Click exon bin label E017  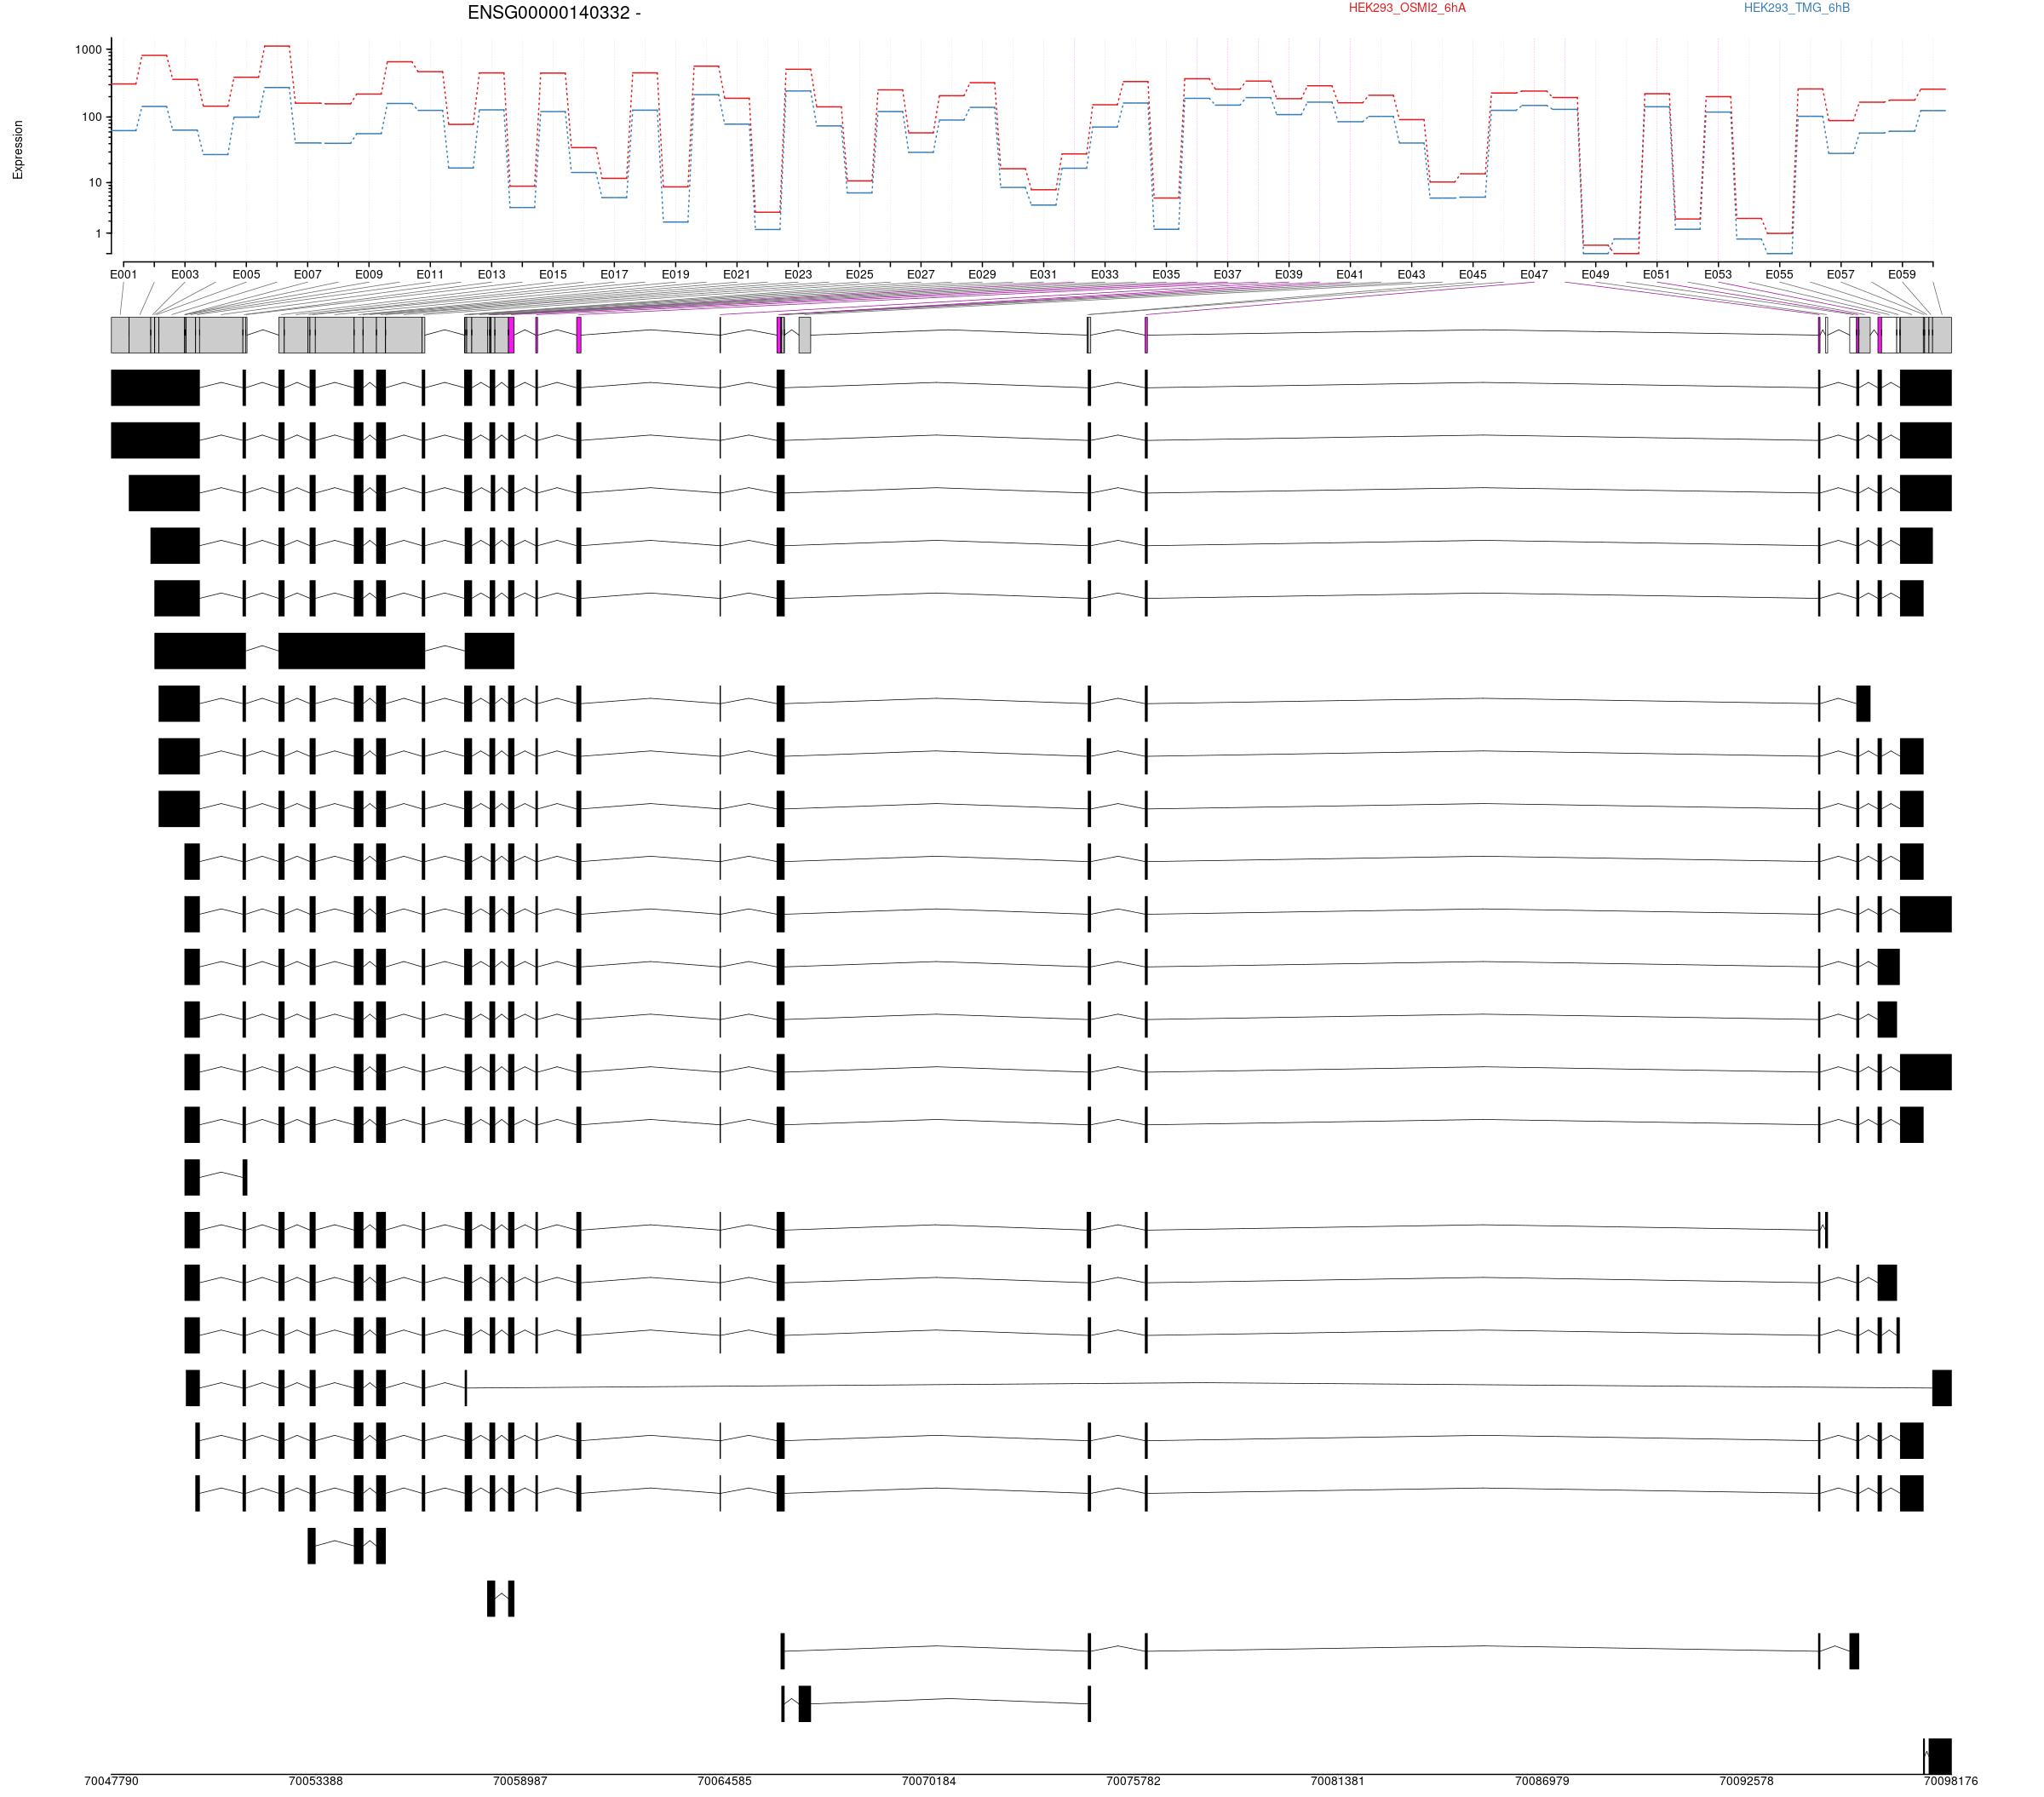pyautogui.click(x=614, y=274)
